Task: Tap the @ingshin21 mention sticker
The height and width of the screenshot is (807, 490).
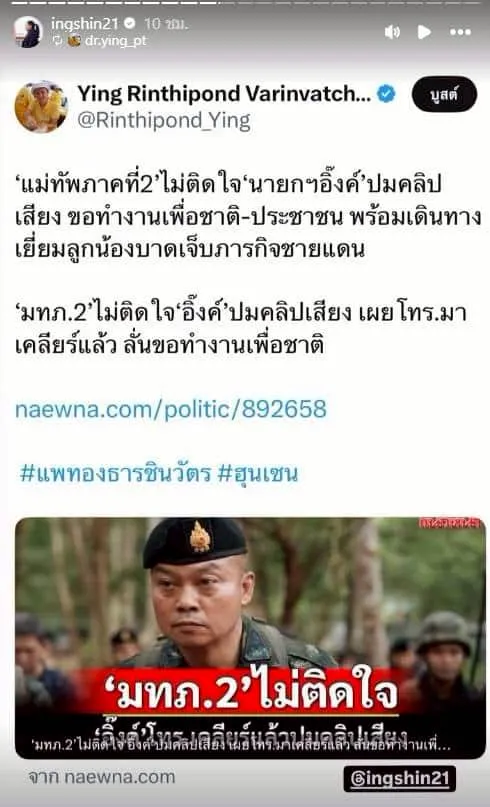Action: pos(400,779)
